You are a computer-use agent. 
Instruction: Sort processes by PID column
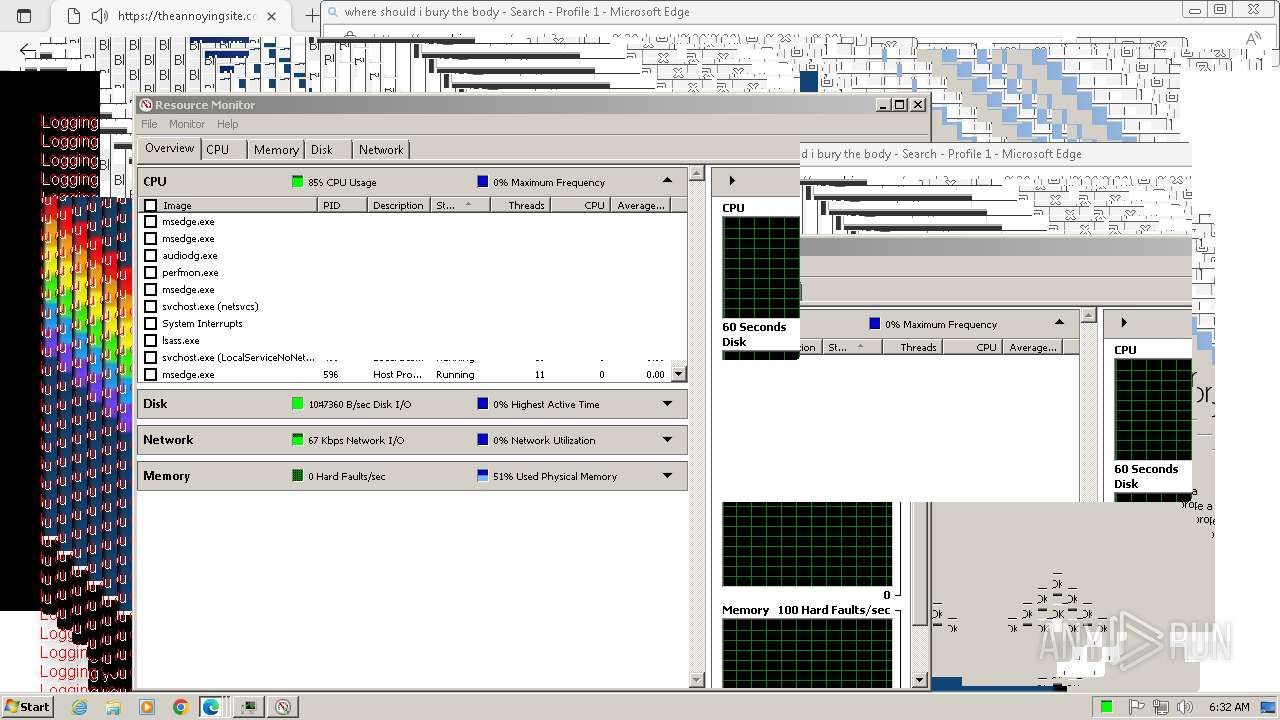click(343, 205)
